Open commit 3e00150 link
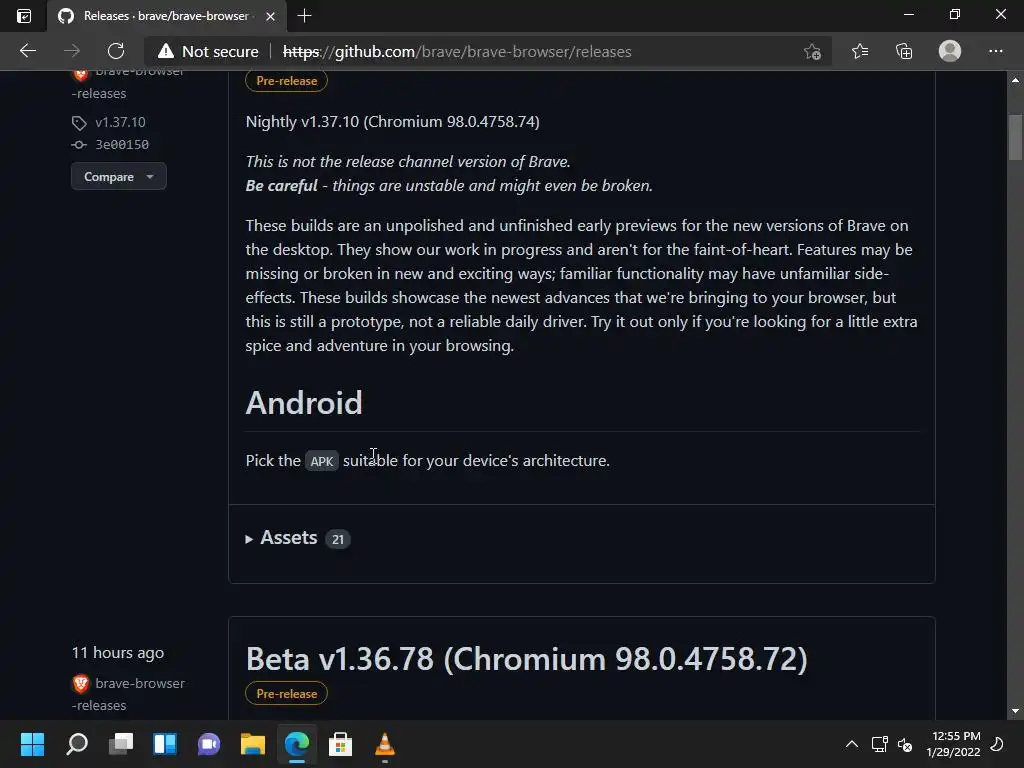Image resolution: width=1024 pixels, height=768 pixels. coord(122,144)
